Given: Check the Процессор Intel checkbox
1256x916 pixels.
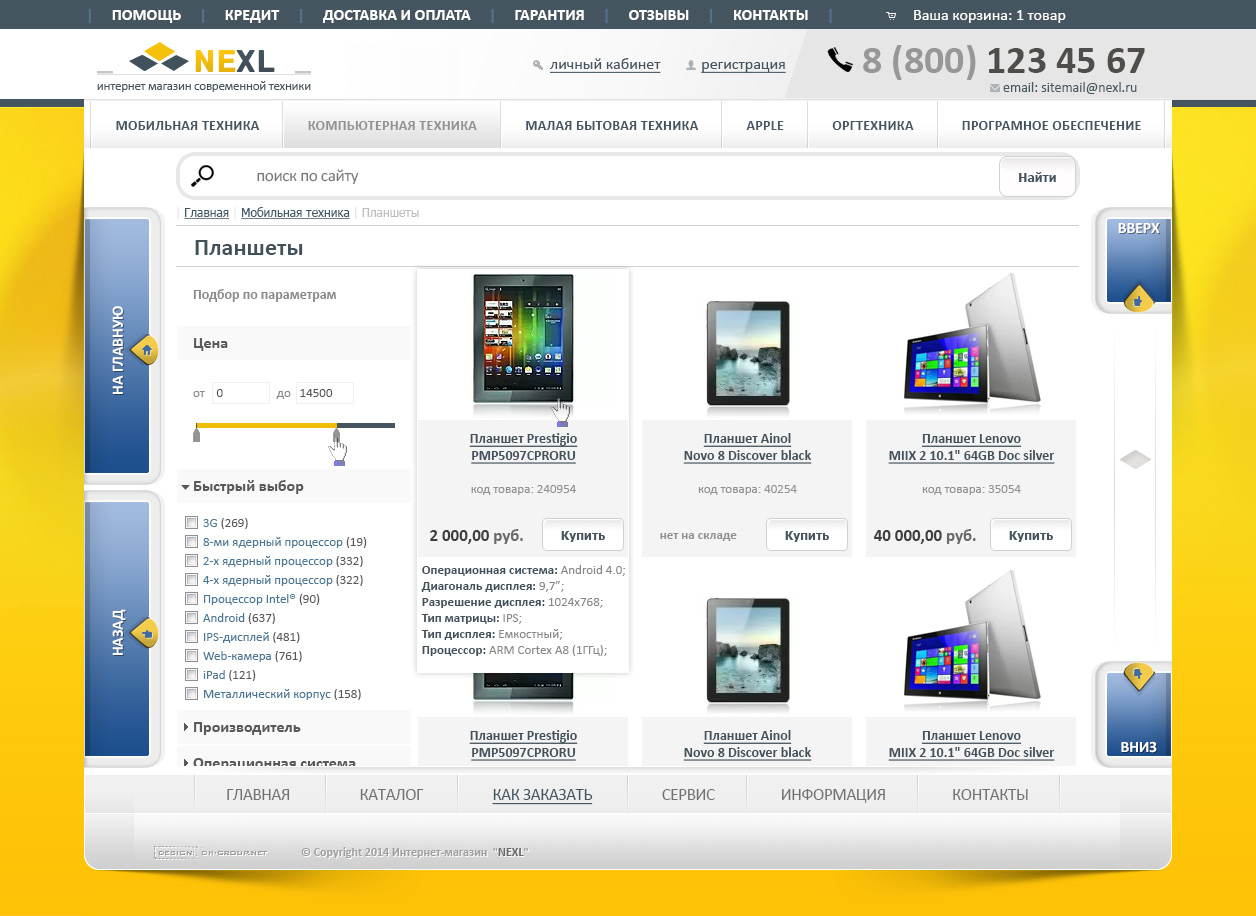Looking at the screenshot, I should pyautogui.click(x=191, y=598).
